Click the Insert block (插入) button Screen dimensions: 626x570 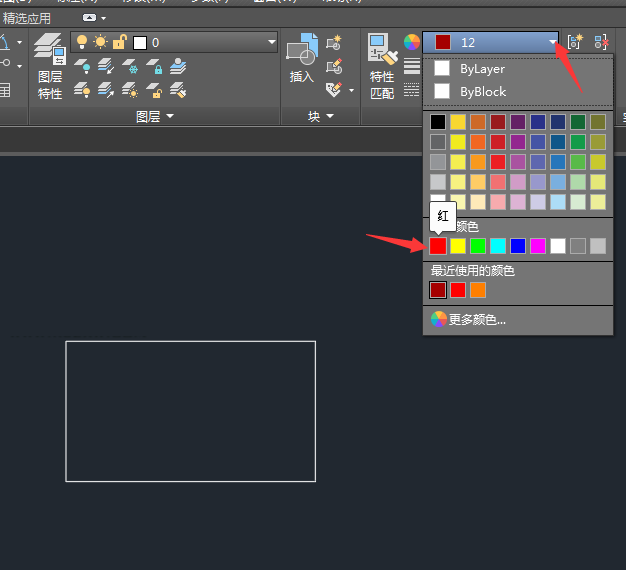302,58
